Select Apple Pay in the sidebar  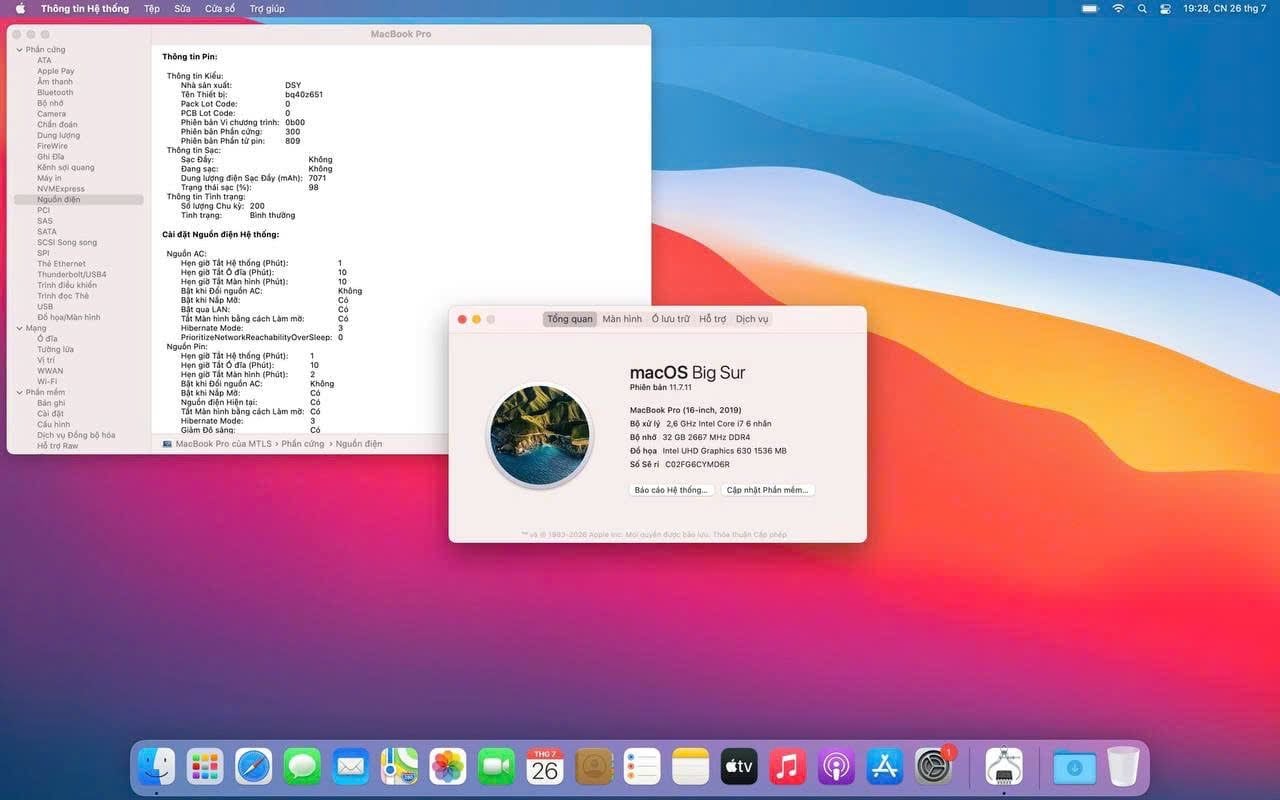click(x=56, y=71)
